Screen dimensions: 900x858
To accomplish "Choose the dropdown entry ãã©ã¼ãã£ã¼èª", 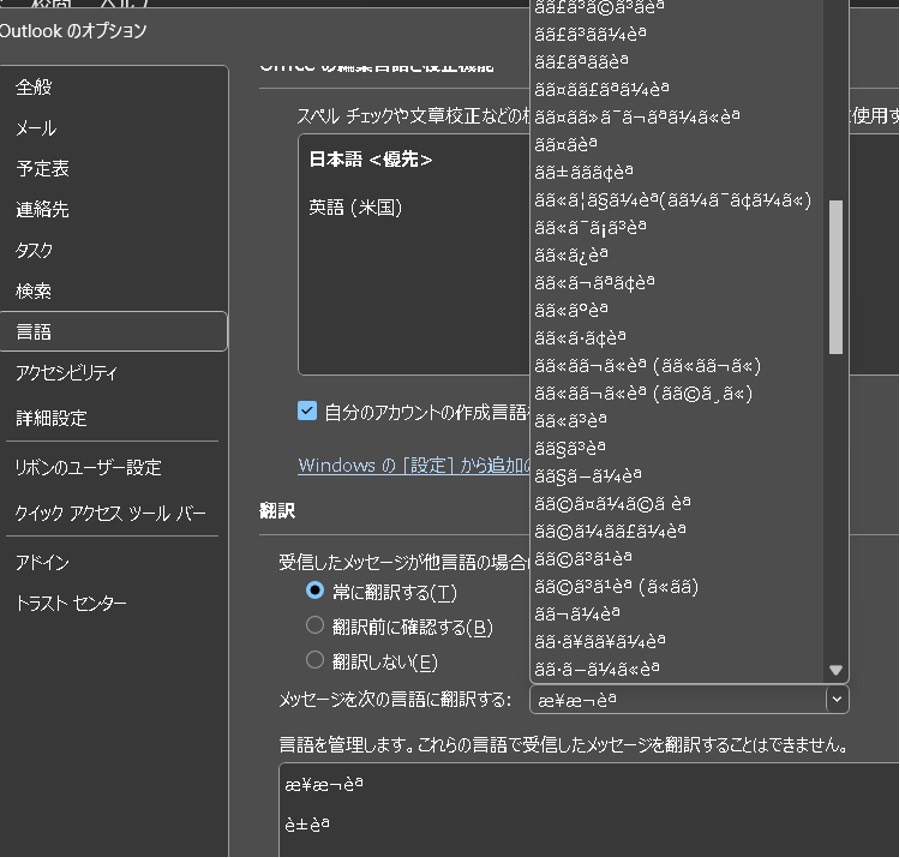I will pos(610,531).
